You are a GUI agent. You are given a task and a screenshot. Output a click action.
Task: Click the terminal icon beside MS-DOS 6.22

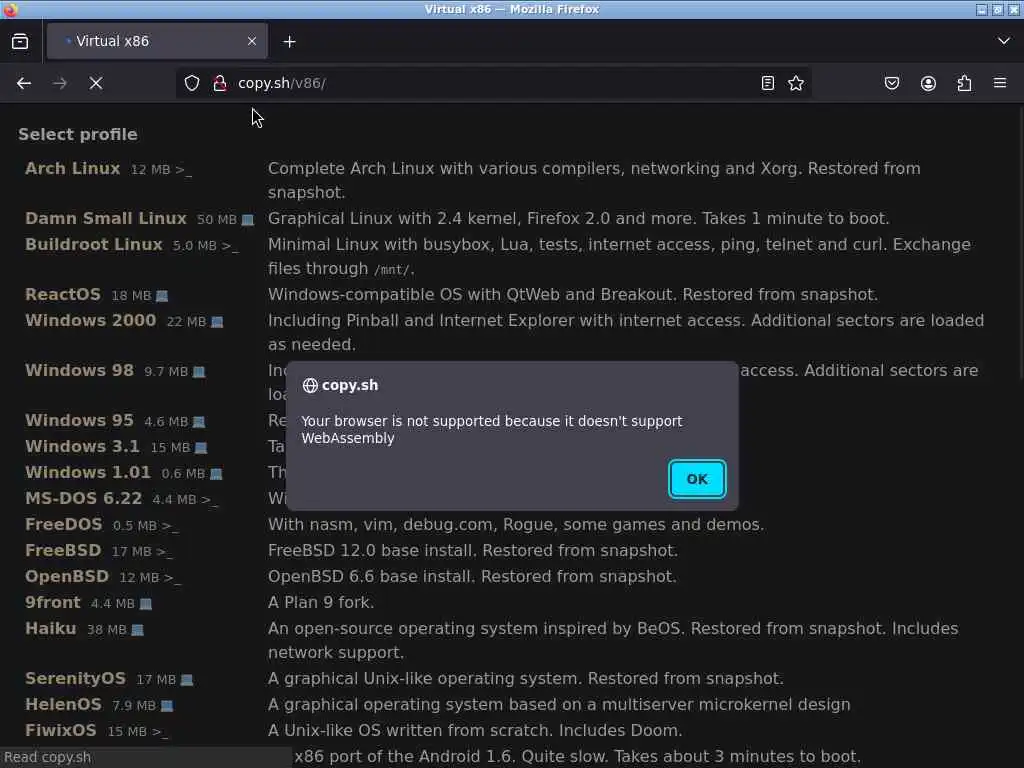(210, 500)
